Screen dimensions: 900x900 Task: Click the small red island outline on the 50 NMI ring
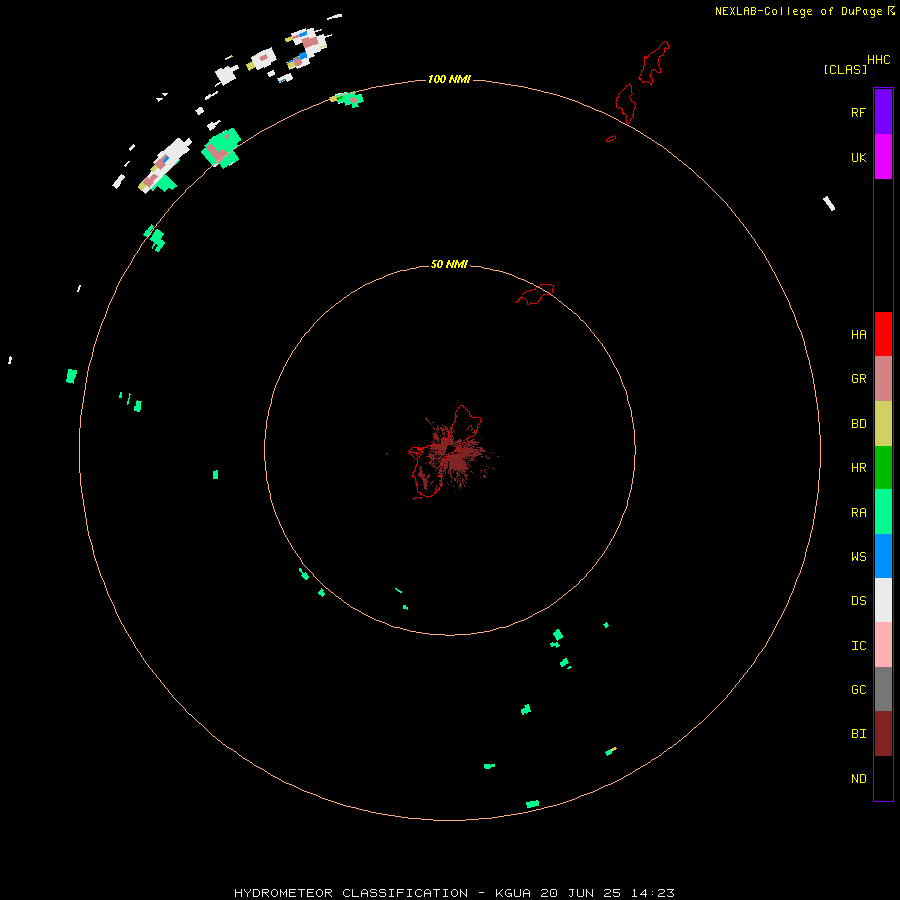536,294
